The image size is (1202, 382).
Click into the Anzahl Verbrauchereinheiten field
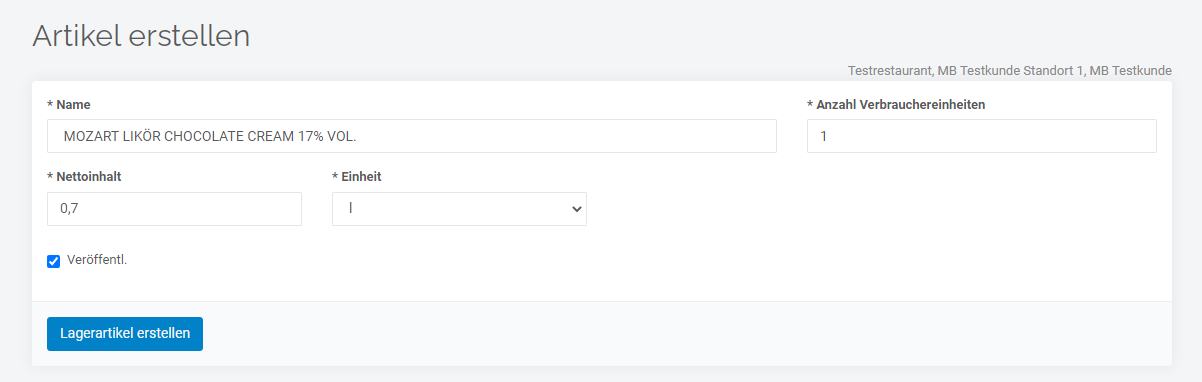pos(982,136)
